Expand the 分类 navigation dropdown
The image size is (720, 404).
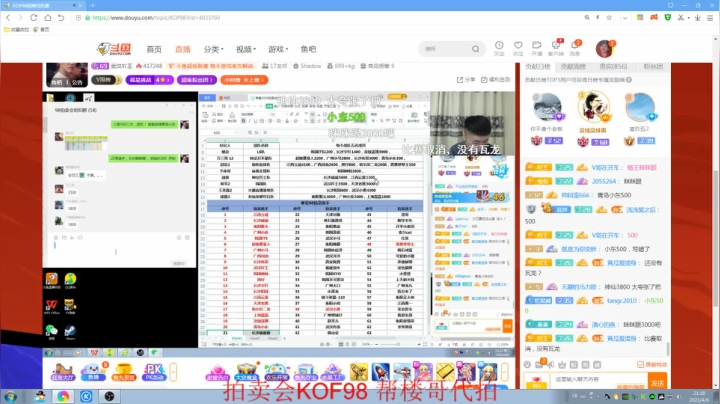(214, 49)
